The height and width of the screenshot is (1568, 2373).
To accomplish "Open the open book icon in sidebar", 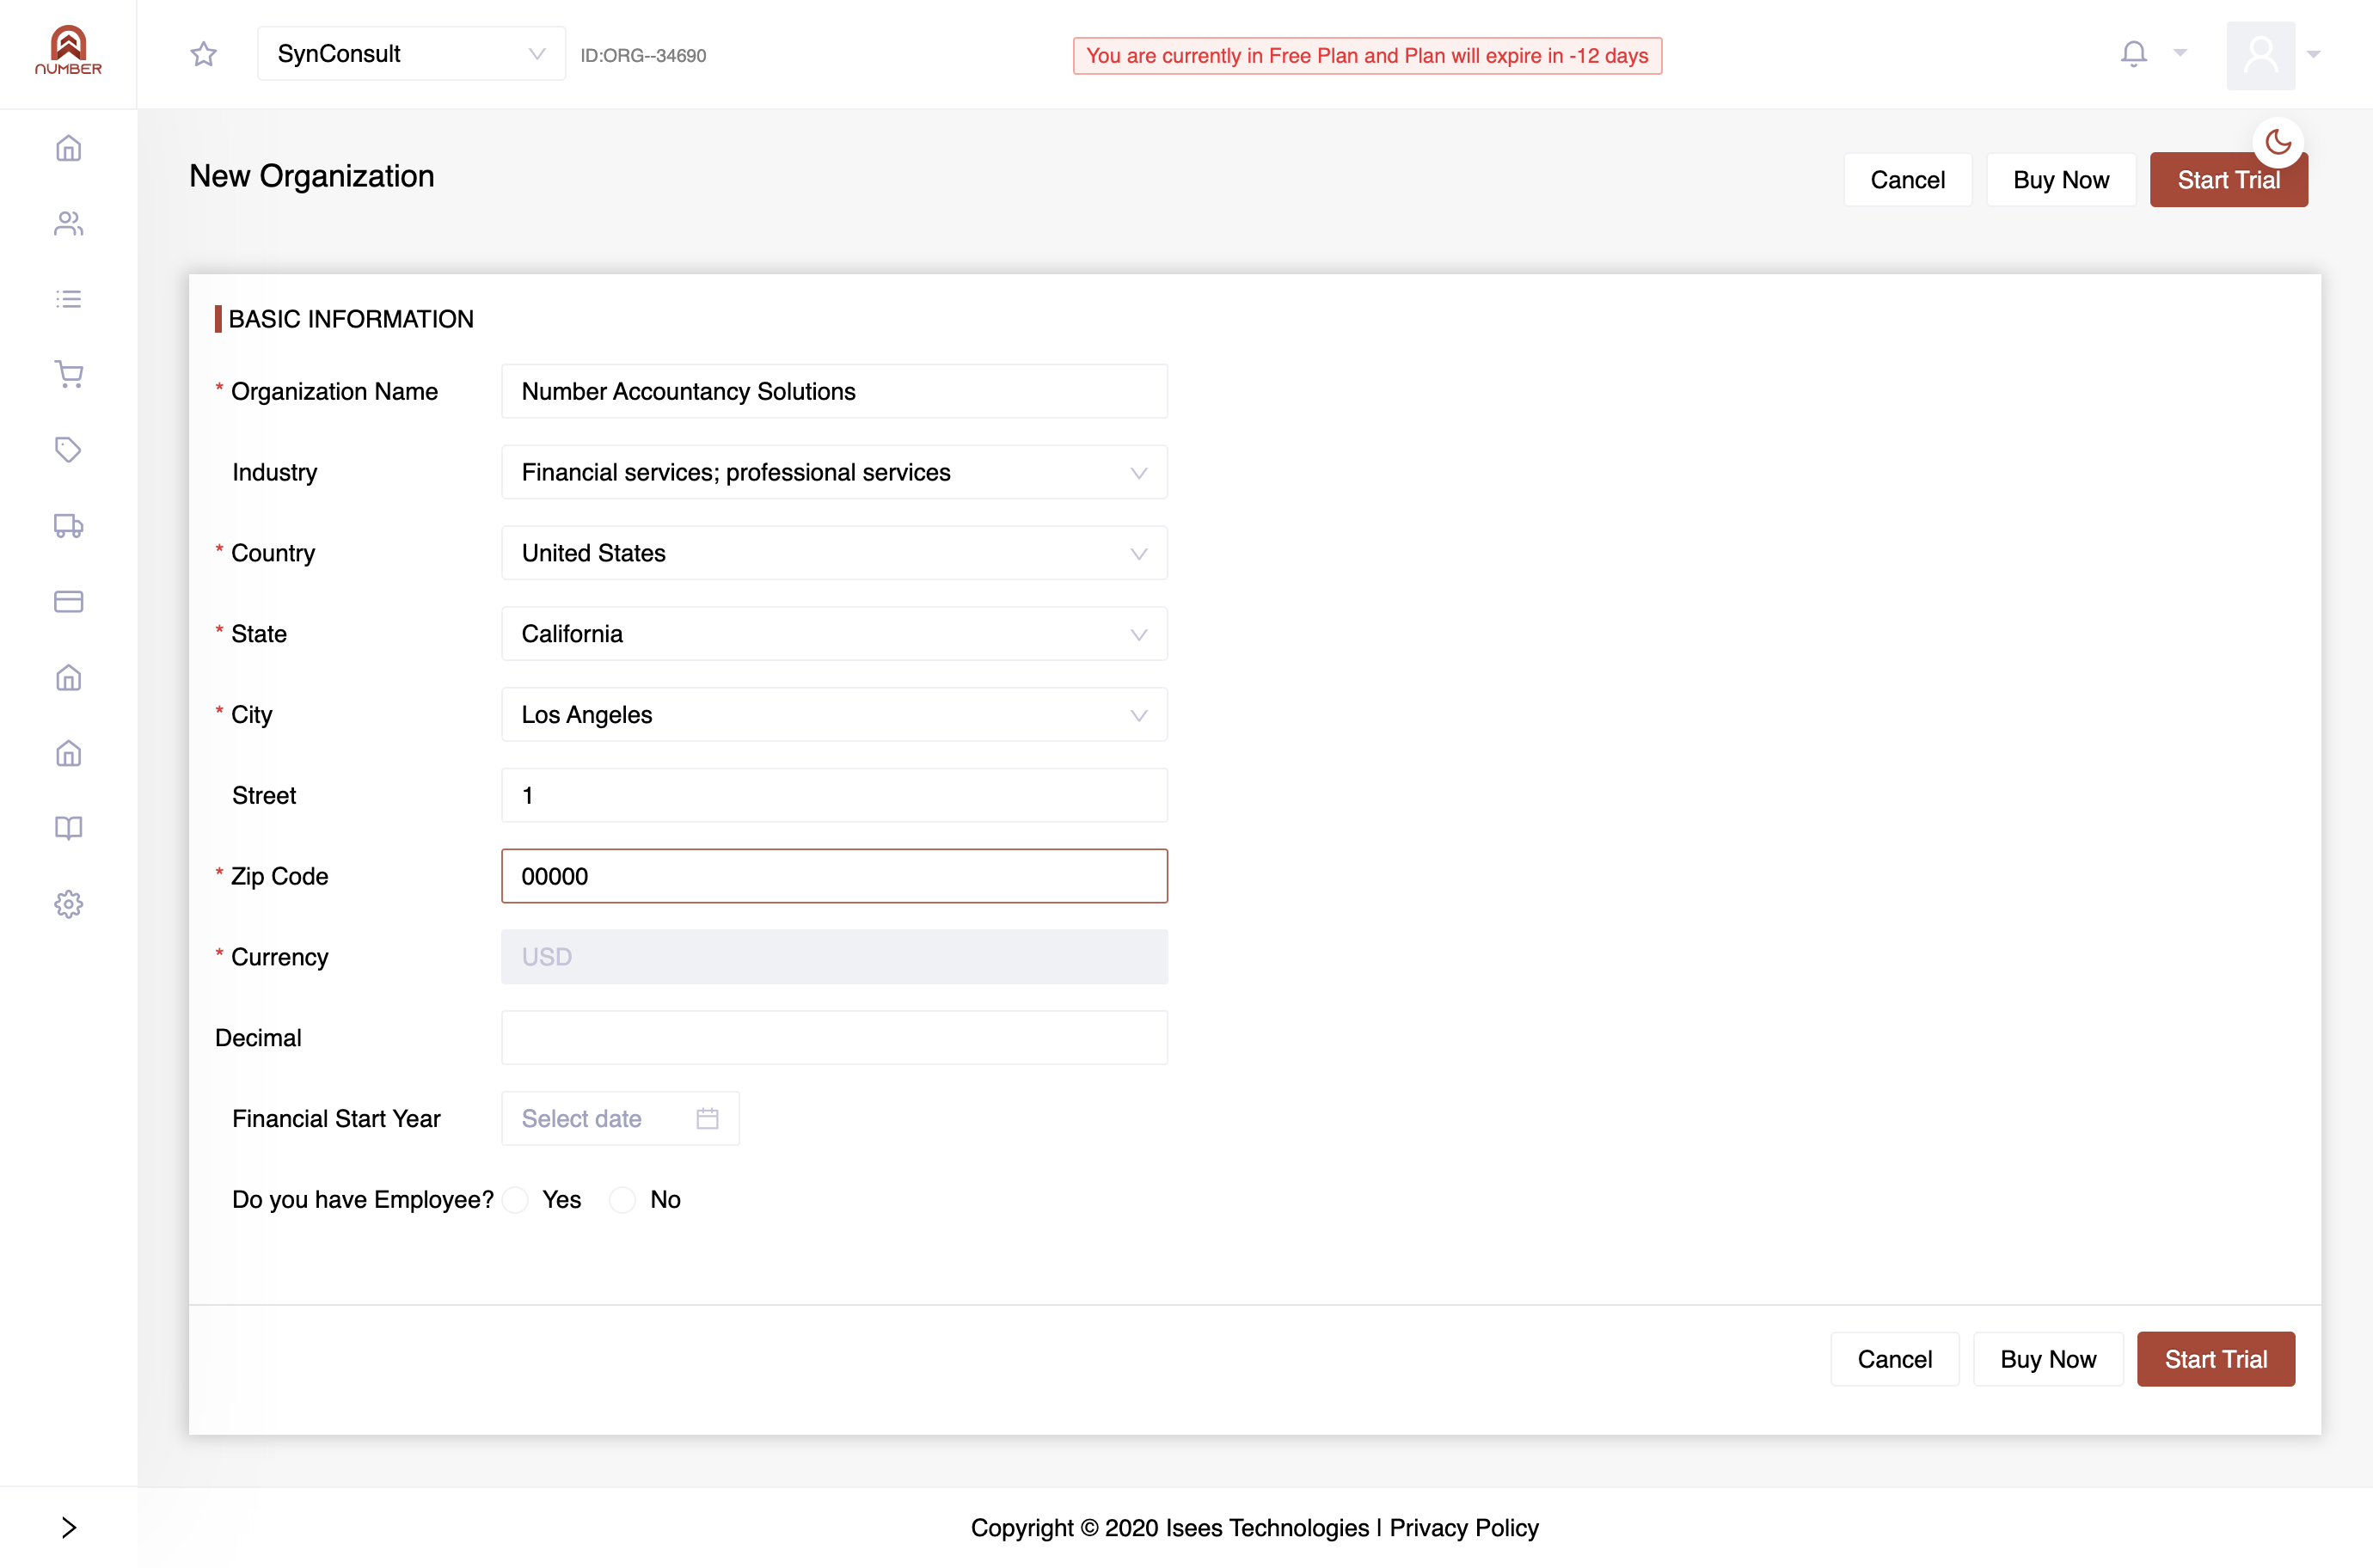I will pyautogui.click(x=68, y=828).
